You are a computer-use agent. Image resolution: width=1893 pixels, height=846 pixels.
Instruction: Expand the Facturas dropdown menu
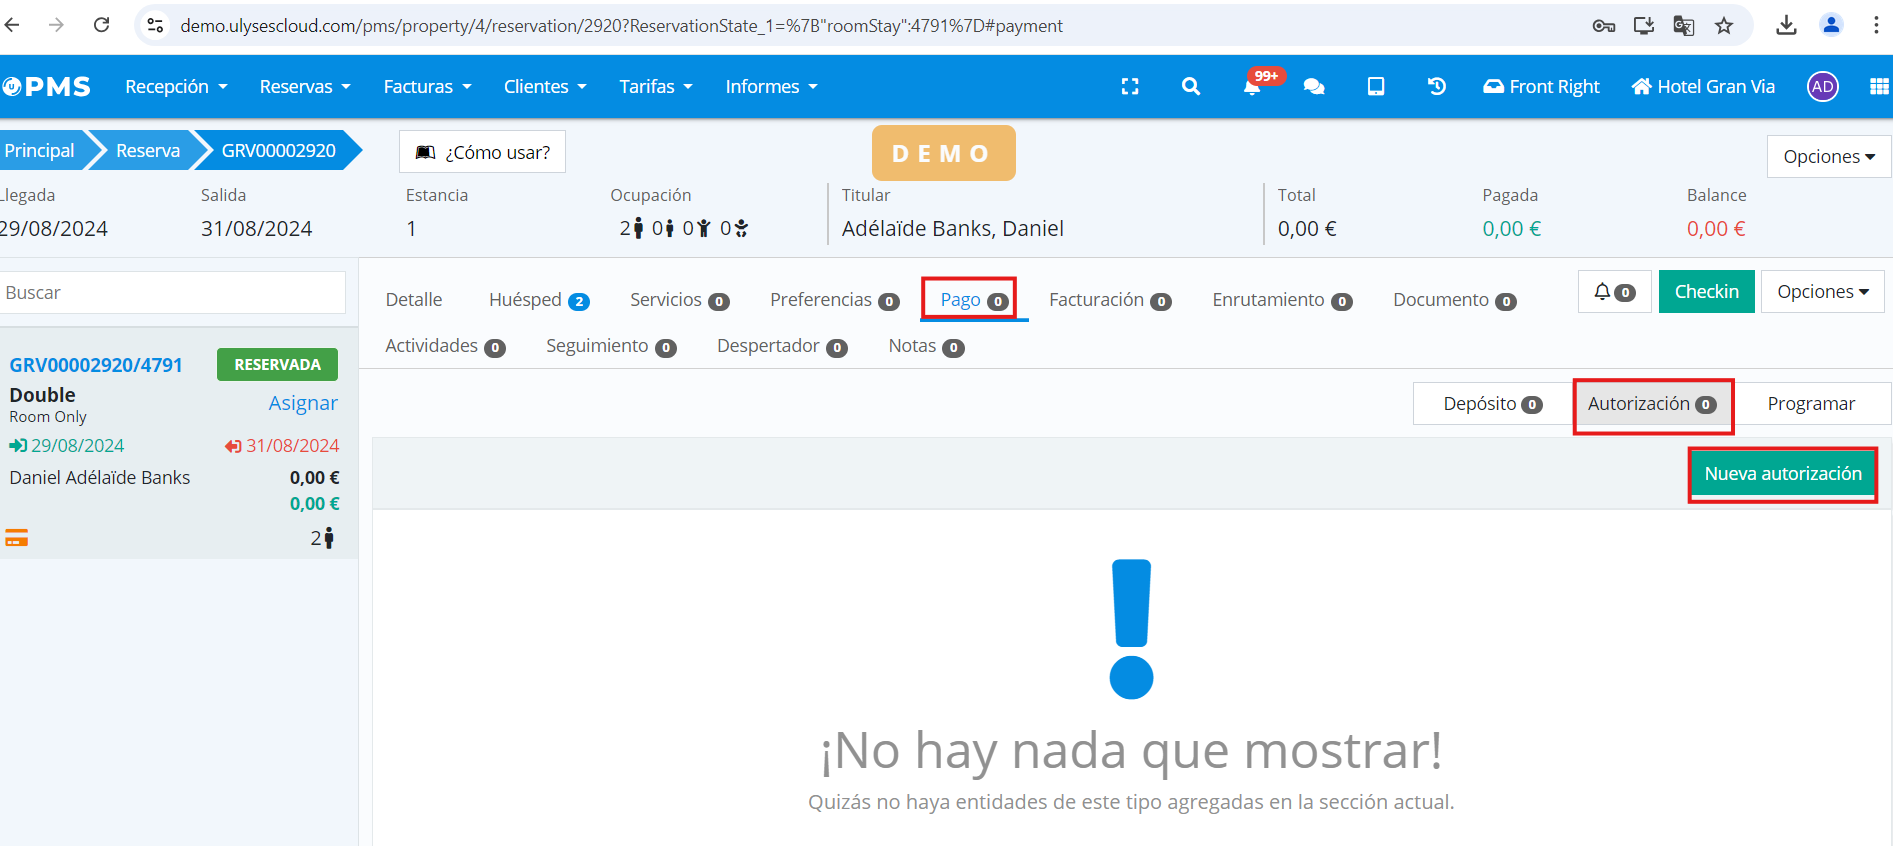click(427, 87)
